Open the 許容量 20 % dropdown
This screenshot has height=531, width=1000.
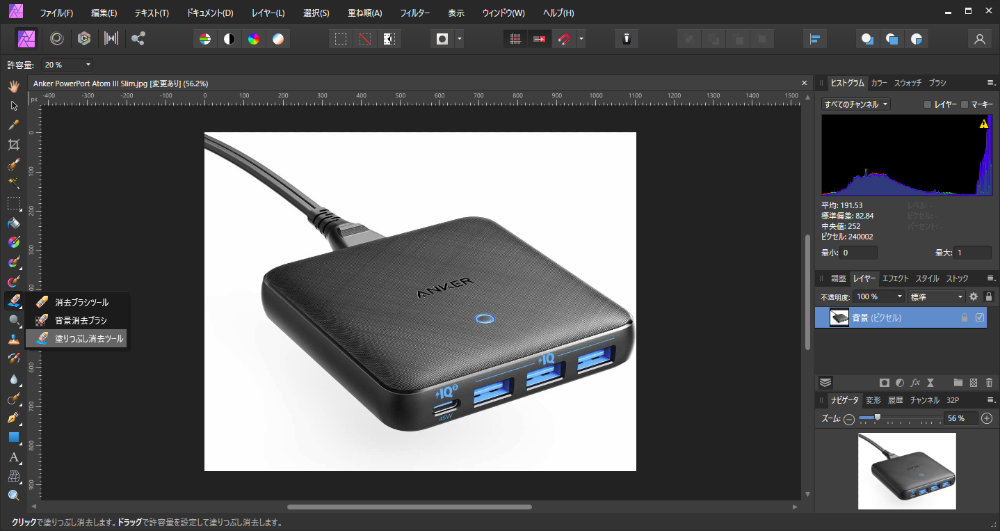(68, 64)
